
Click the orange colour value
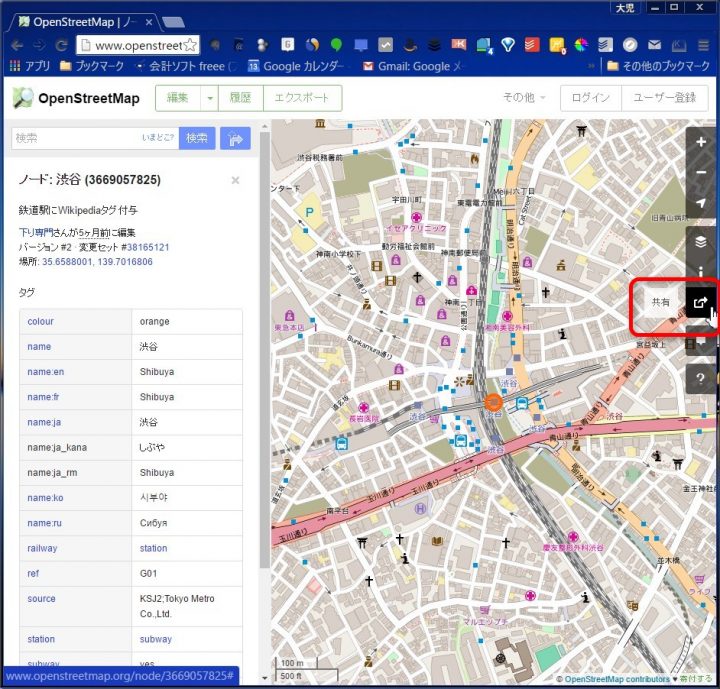(x=155, y=322)
